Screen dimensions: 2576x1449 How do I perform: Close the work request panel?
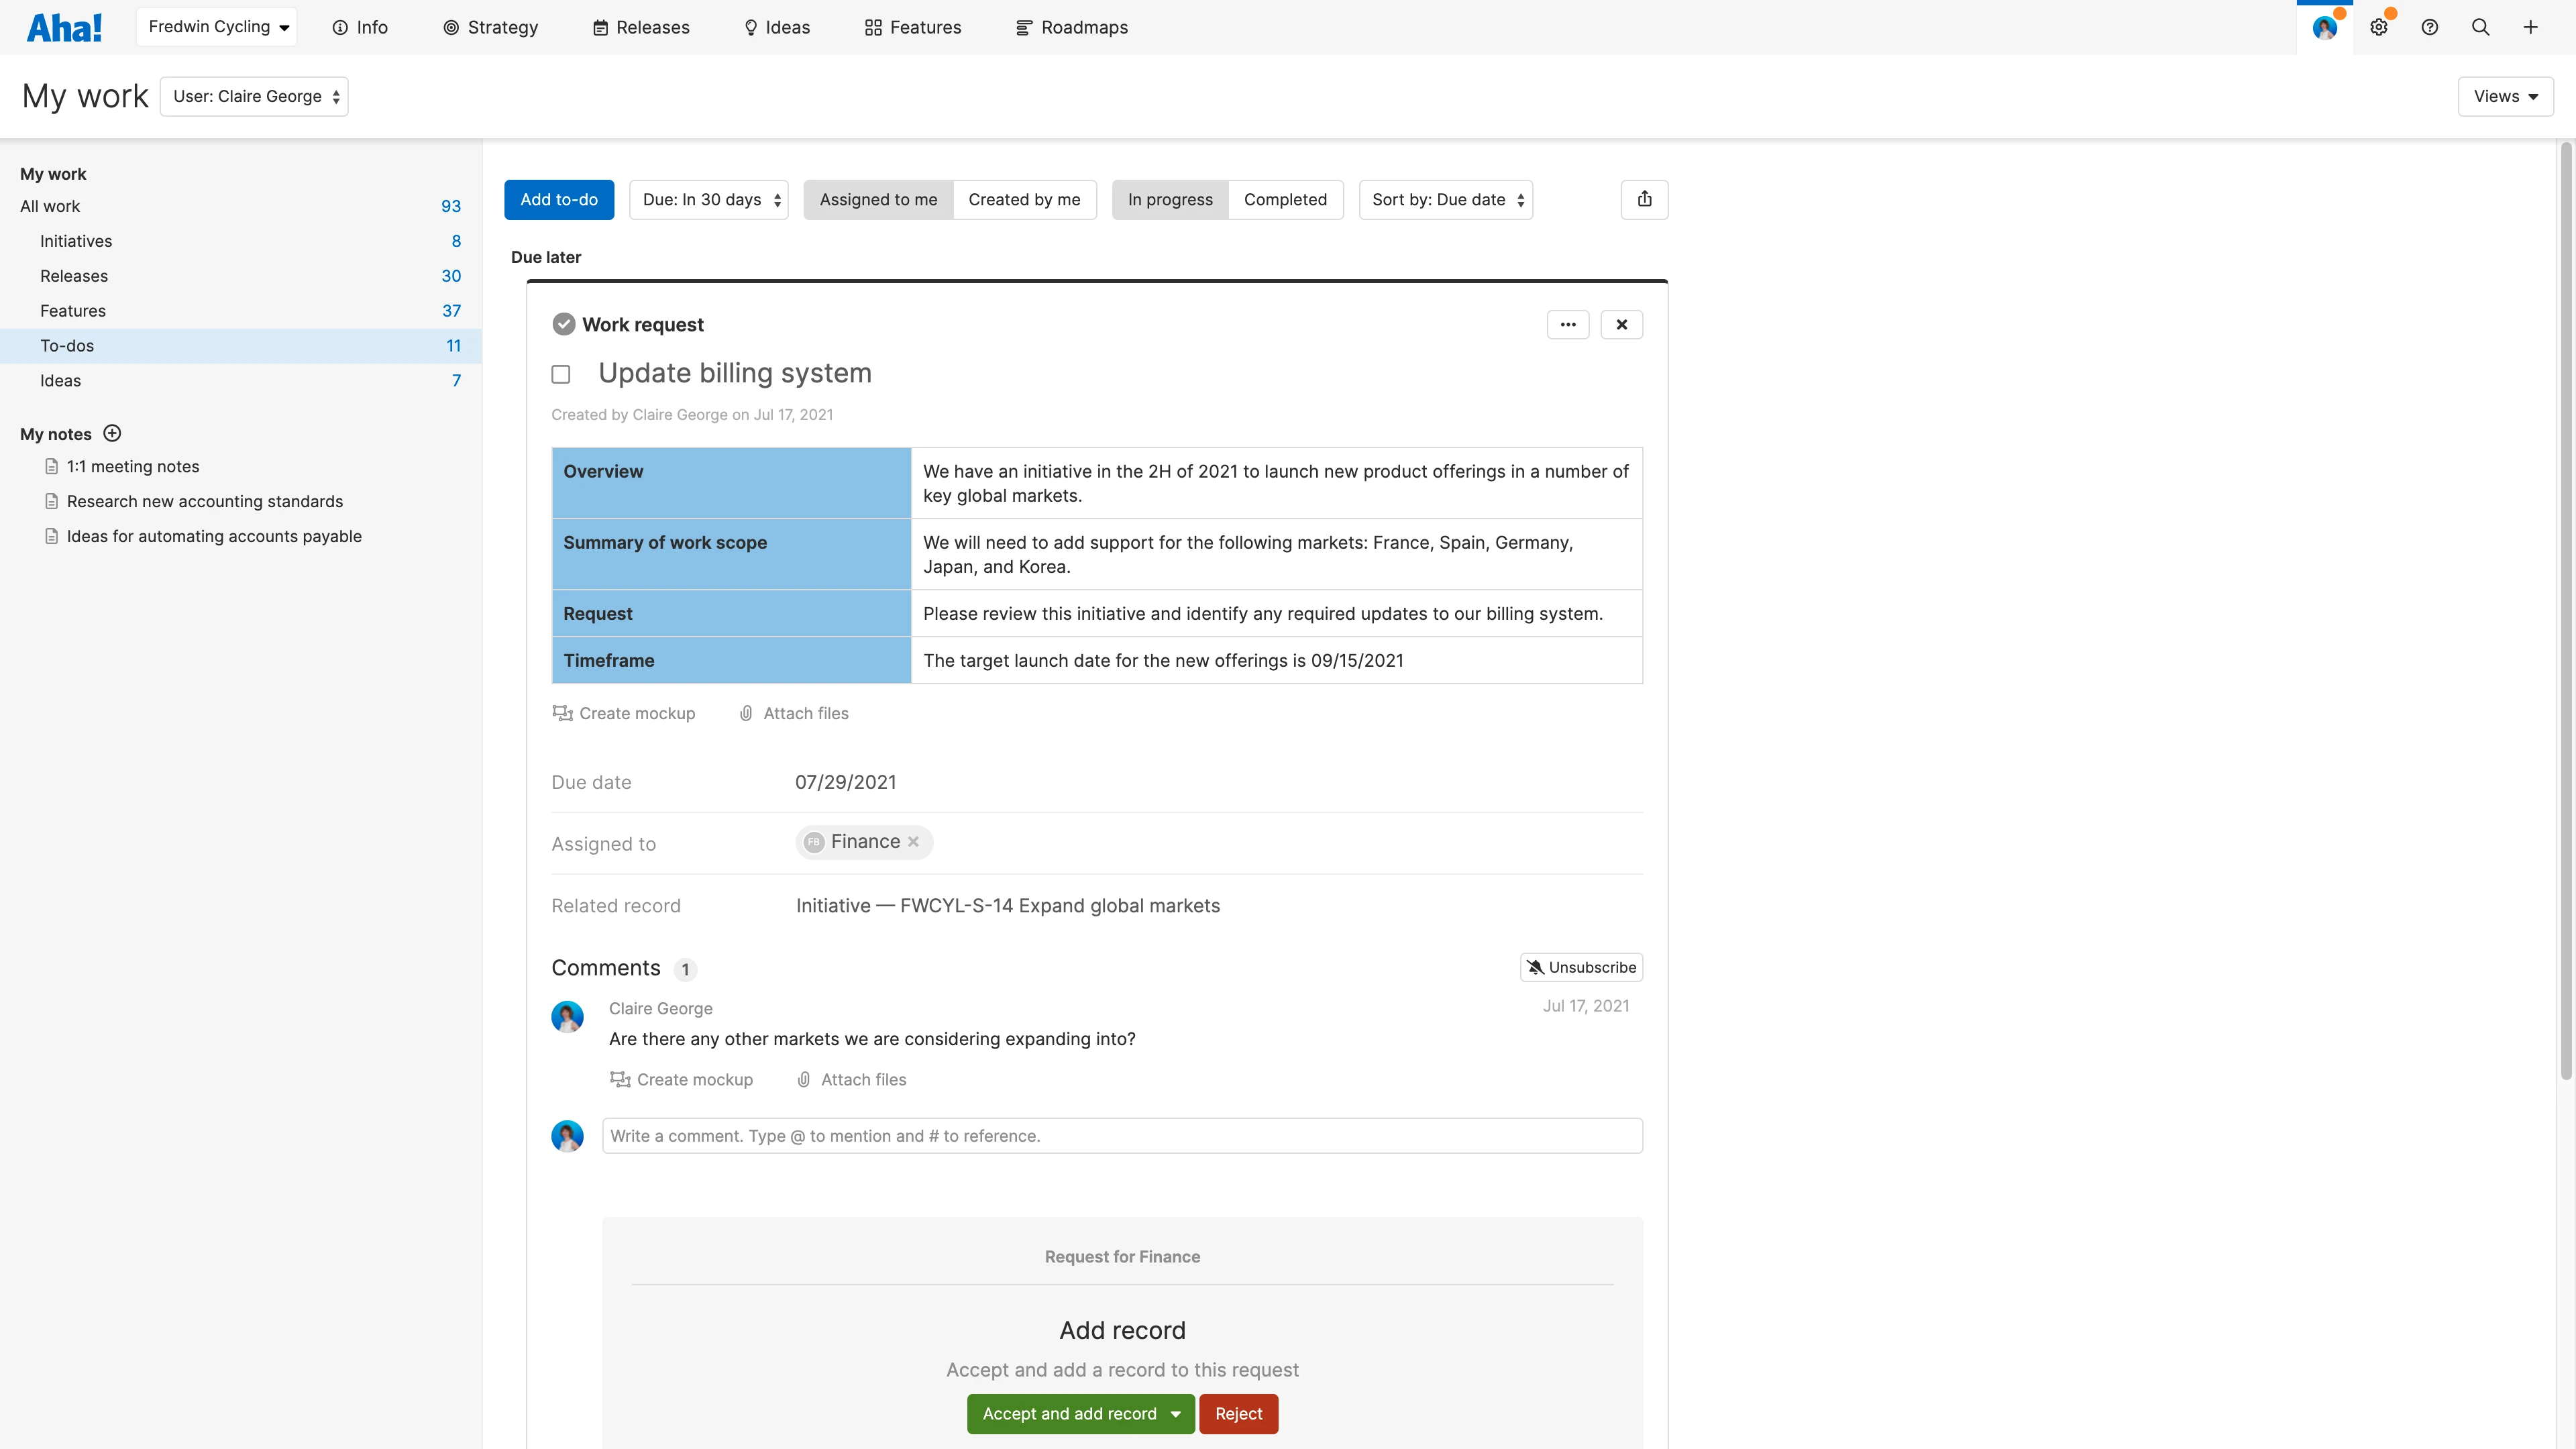coord(1621,324)
